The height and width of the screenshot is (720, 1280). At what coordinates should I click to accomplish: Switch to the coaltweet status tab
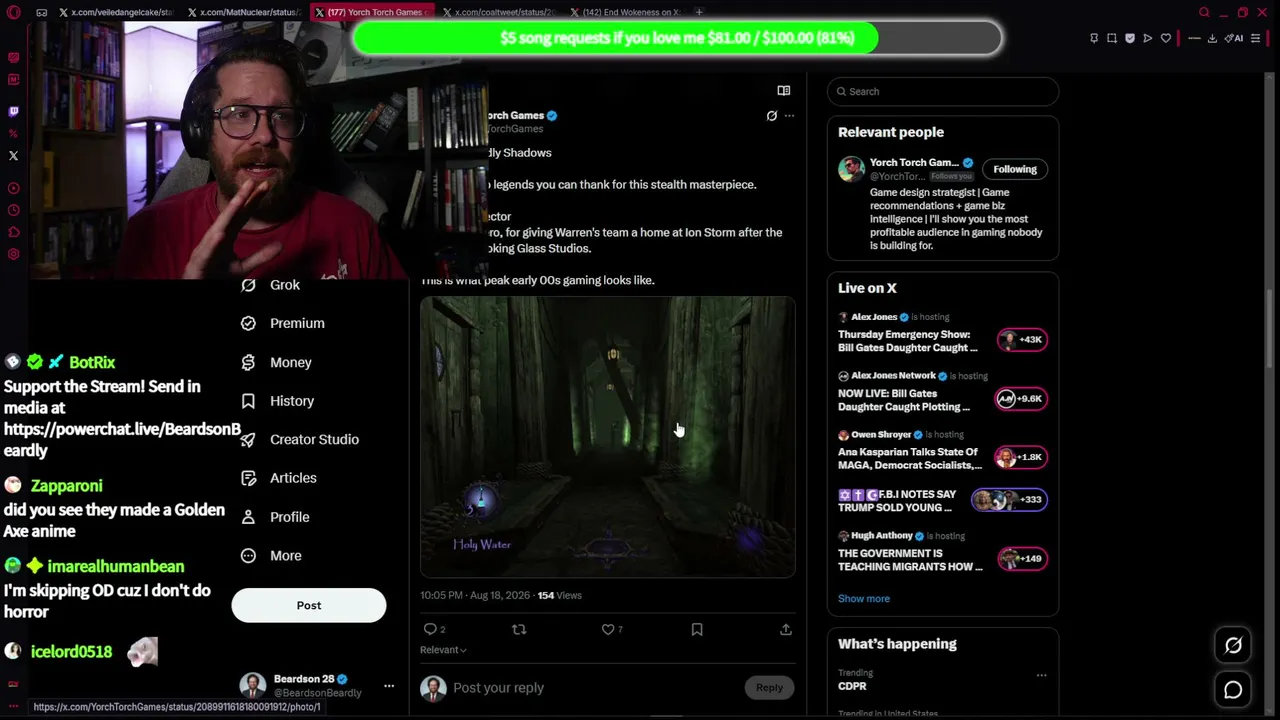coord(499,12)
